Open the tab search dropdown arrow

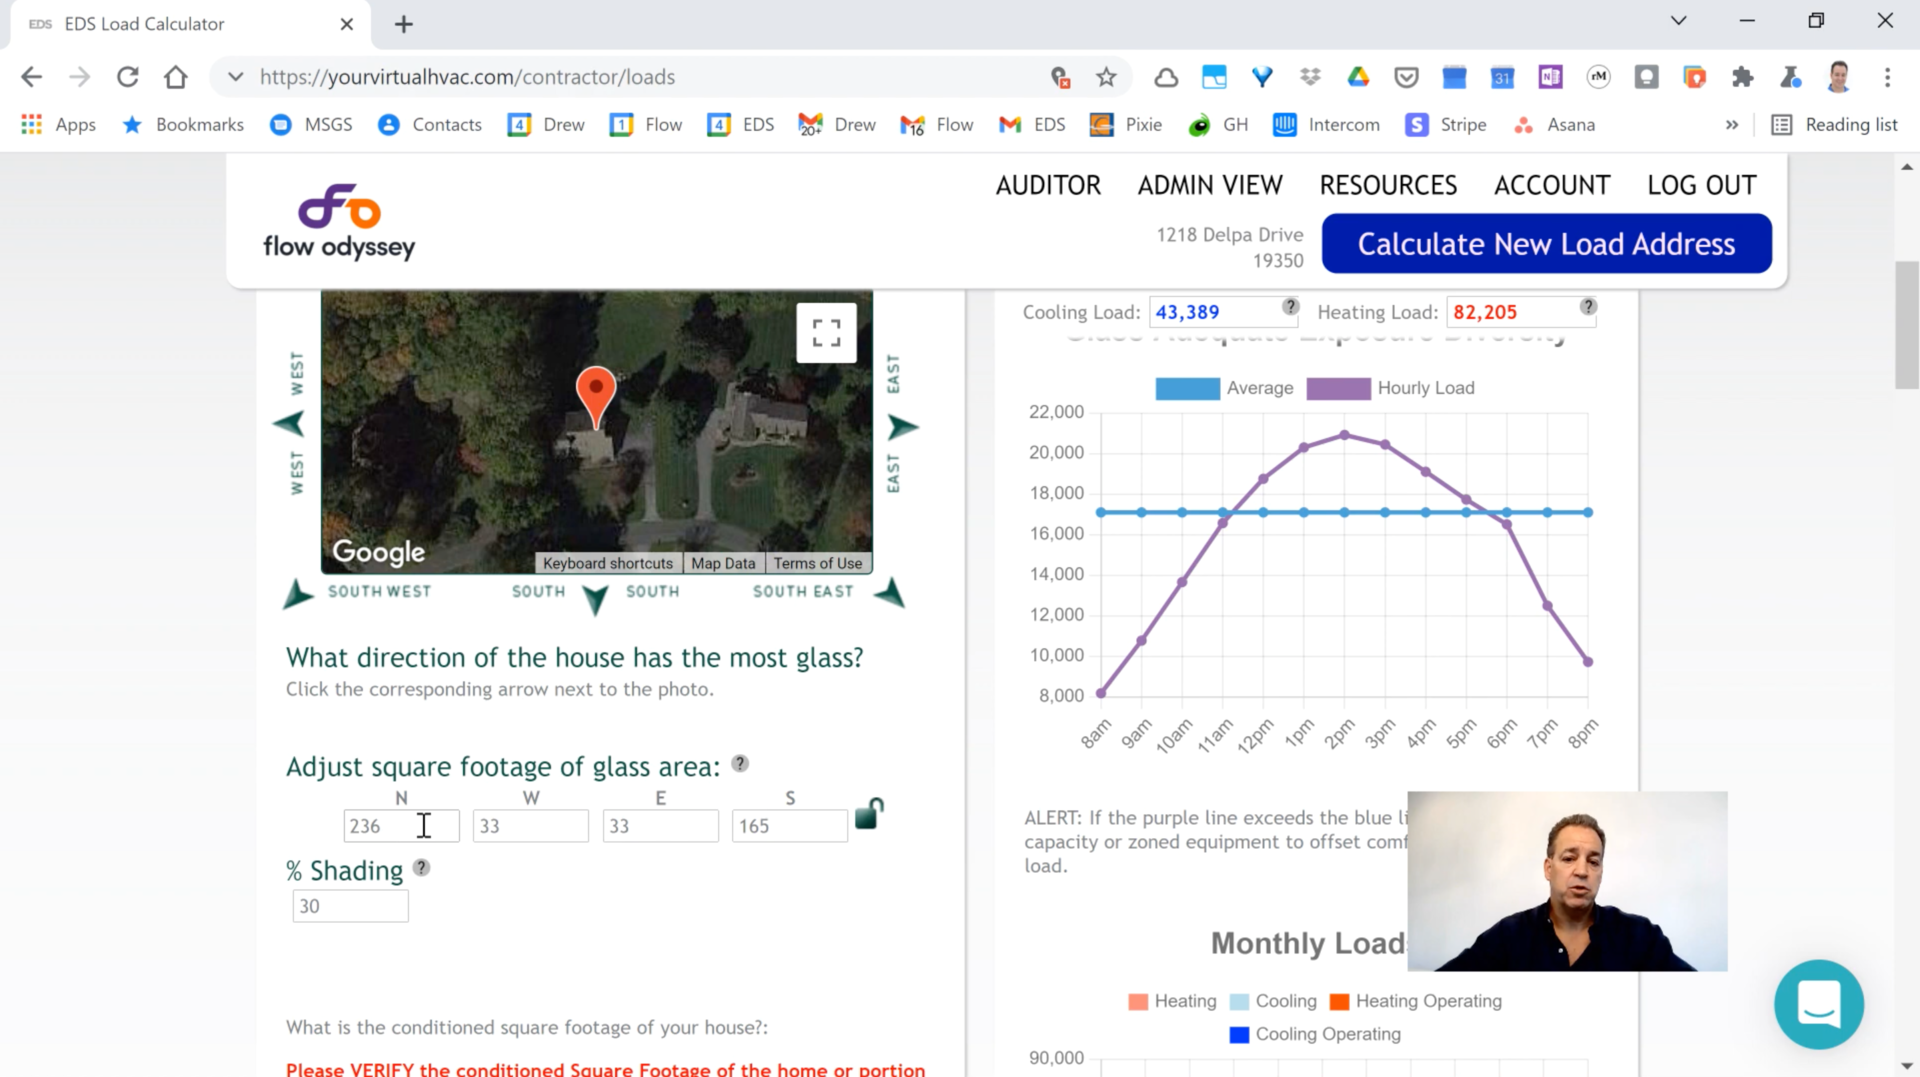coord(1678,21)
